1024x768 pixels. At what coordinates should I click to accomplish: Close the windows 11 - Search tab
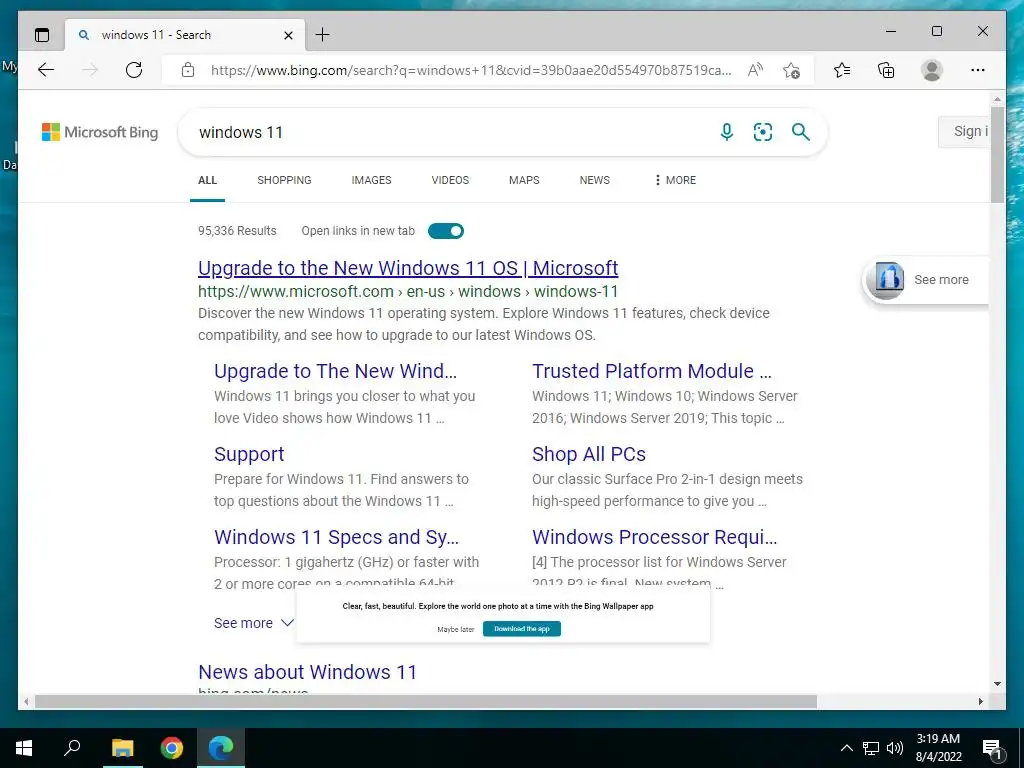pyautogui.click(x=289, y=35)
